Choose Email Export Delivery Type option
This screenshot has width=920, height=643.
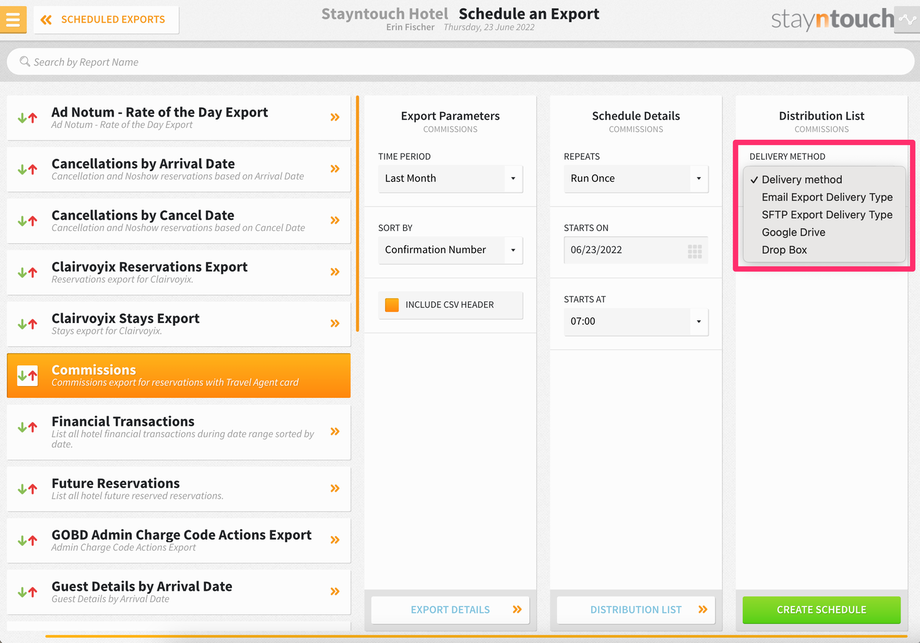[824, 197]
